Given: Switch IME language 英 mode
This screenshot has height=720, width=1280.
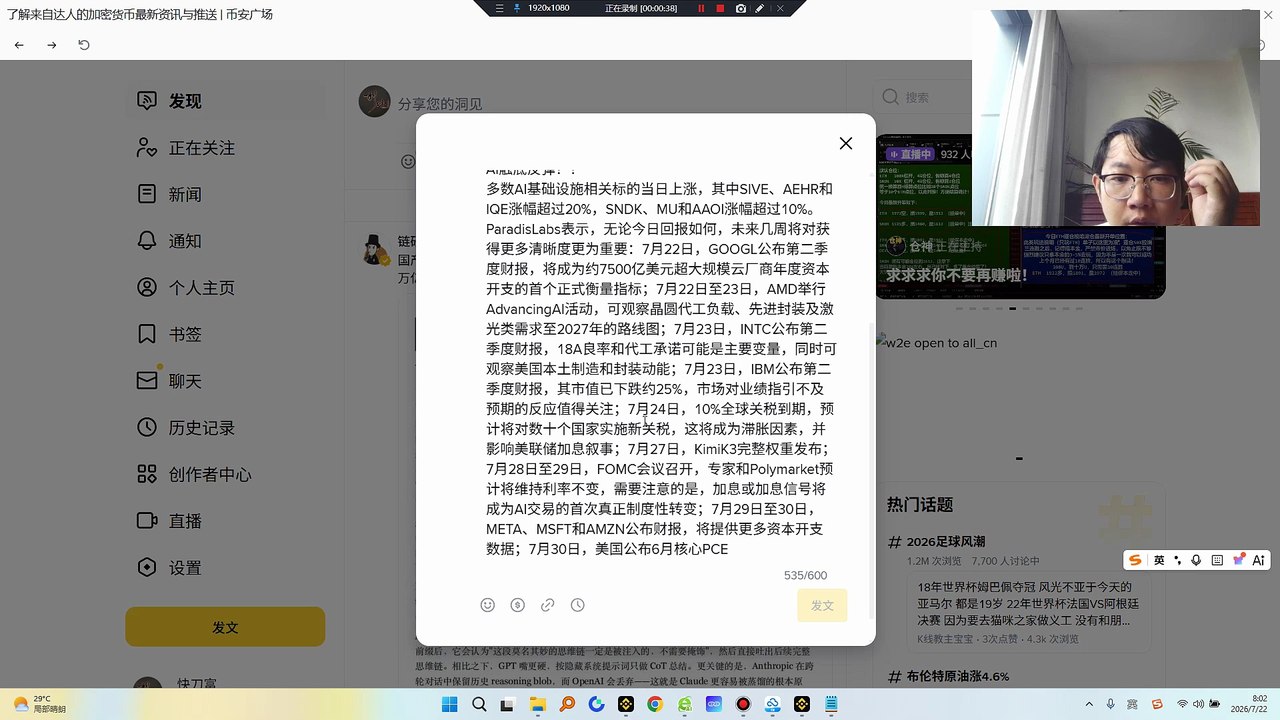Looking at the screenshot, I should 1159,560.
